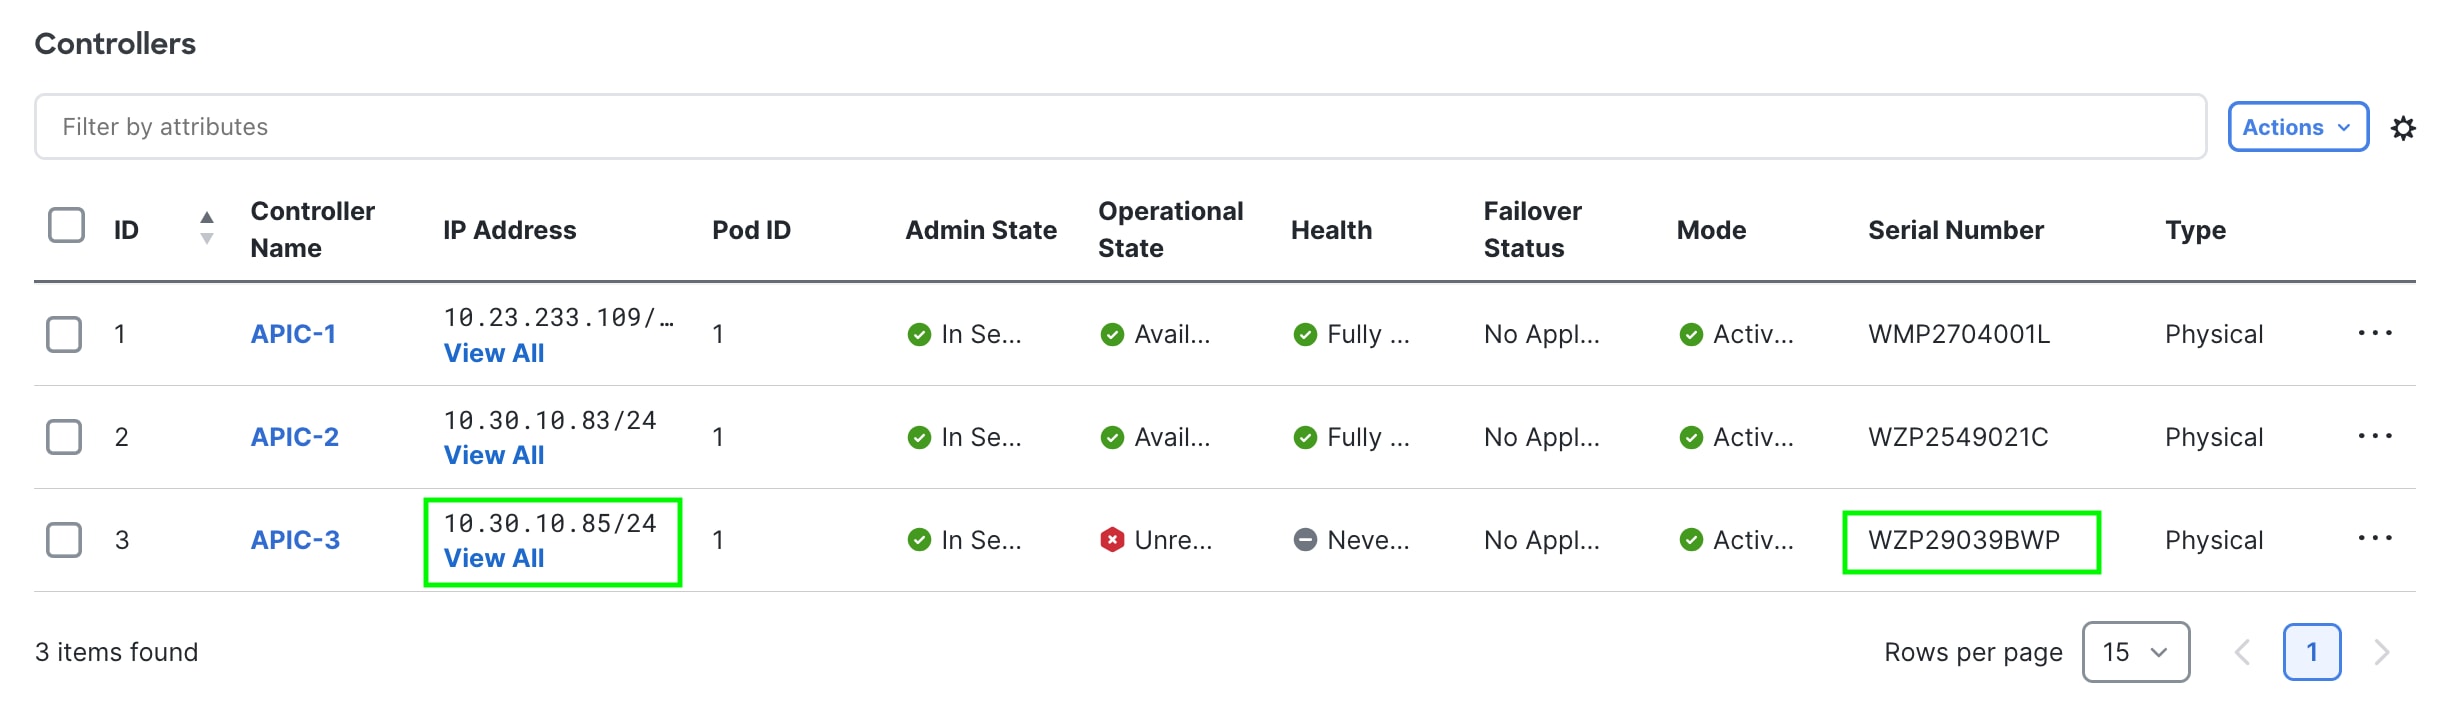Open the Actions dropdown
The image size is (2452, 708).
2297,127
